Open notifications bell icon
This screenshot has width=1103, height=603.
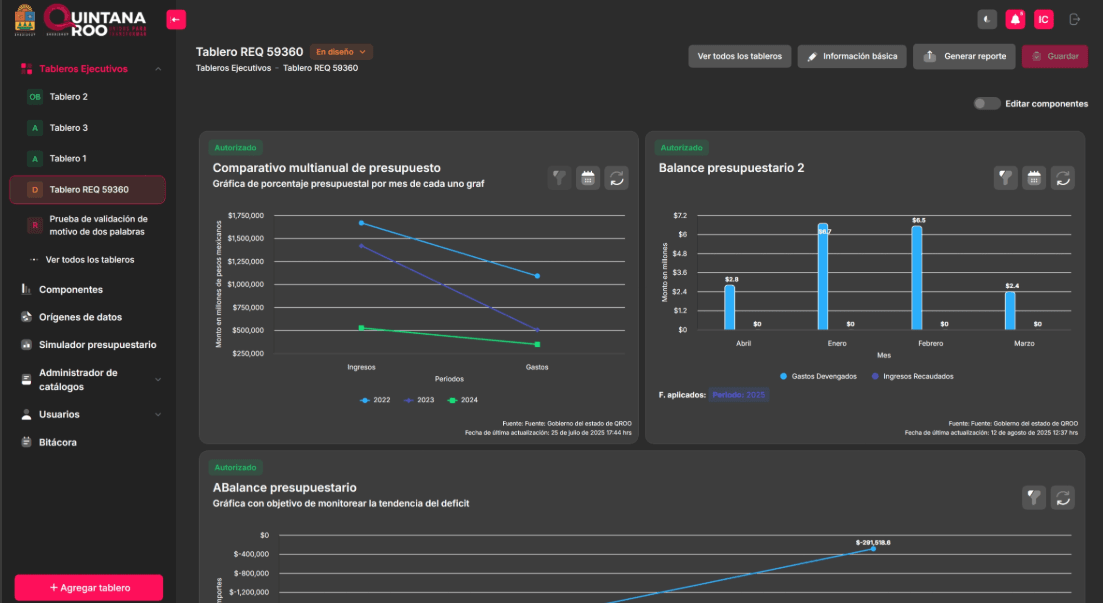pos(1015,19)
